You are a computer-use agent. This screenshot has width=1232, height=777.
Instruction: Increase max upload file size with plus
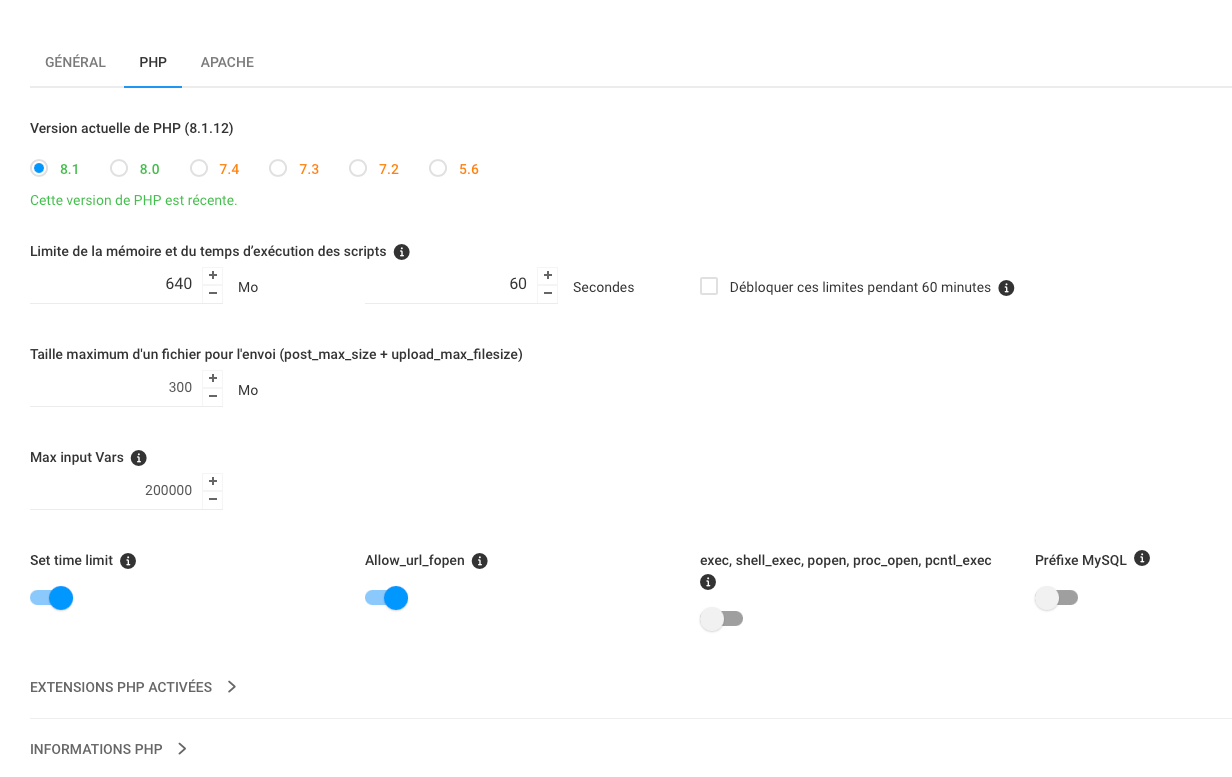click(213, 378)
